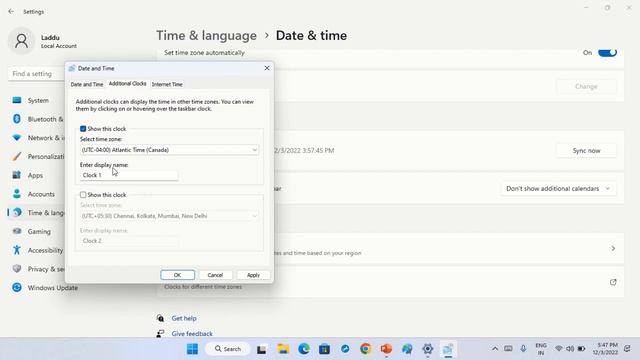Click the Sync now button

point(586,150)
